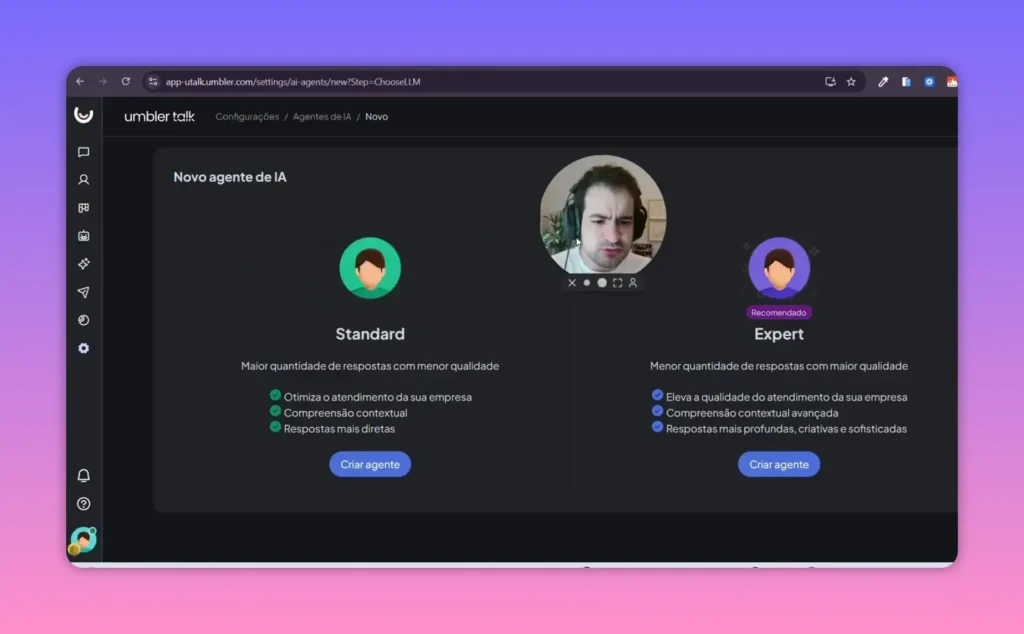Open the contacts panel from the sidebar
The image size is (1024, 634).
84,180
